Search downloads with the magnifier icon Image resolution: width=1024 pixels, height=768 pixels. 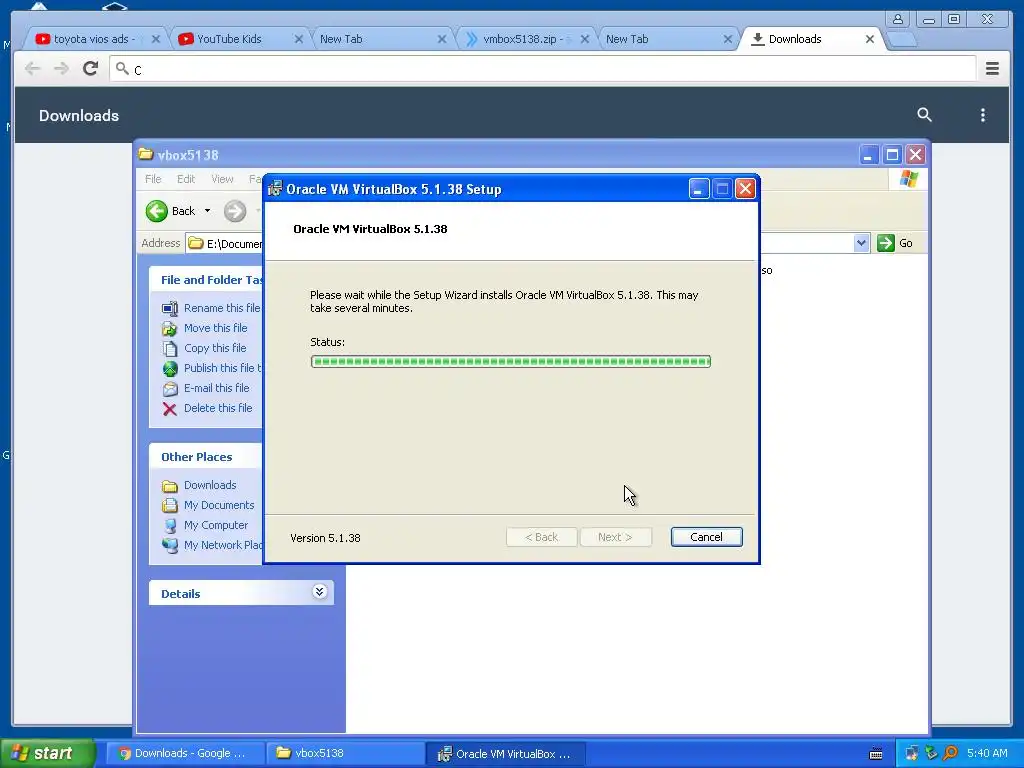click(924, 115)
